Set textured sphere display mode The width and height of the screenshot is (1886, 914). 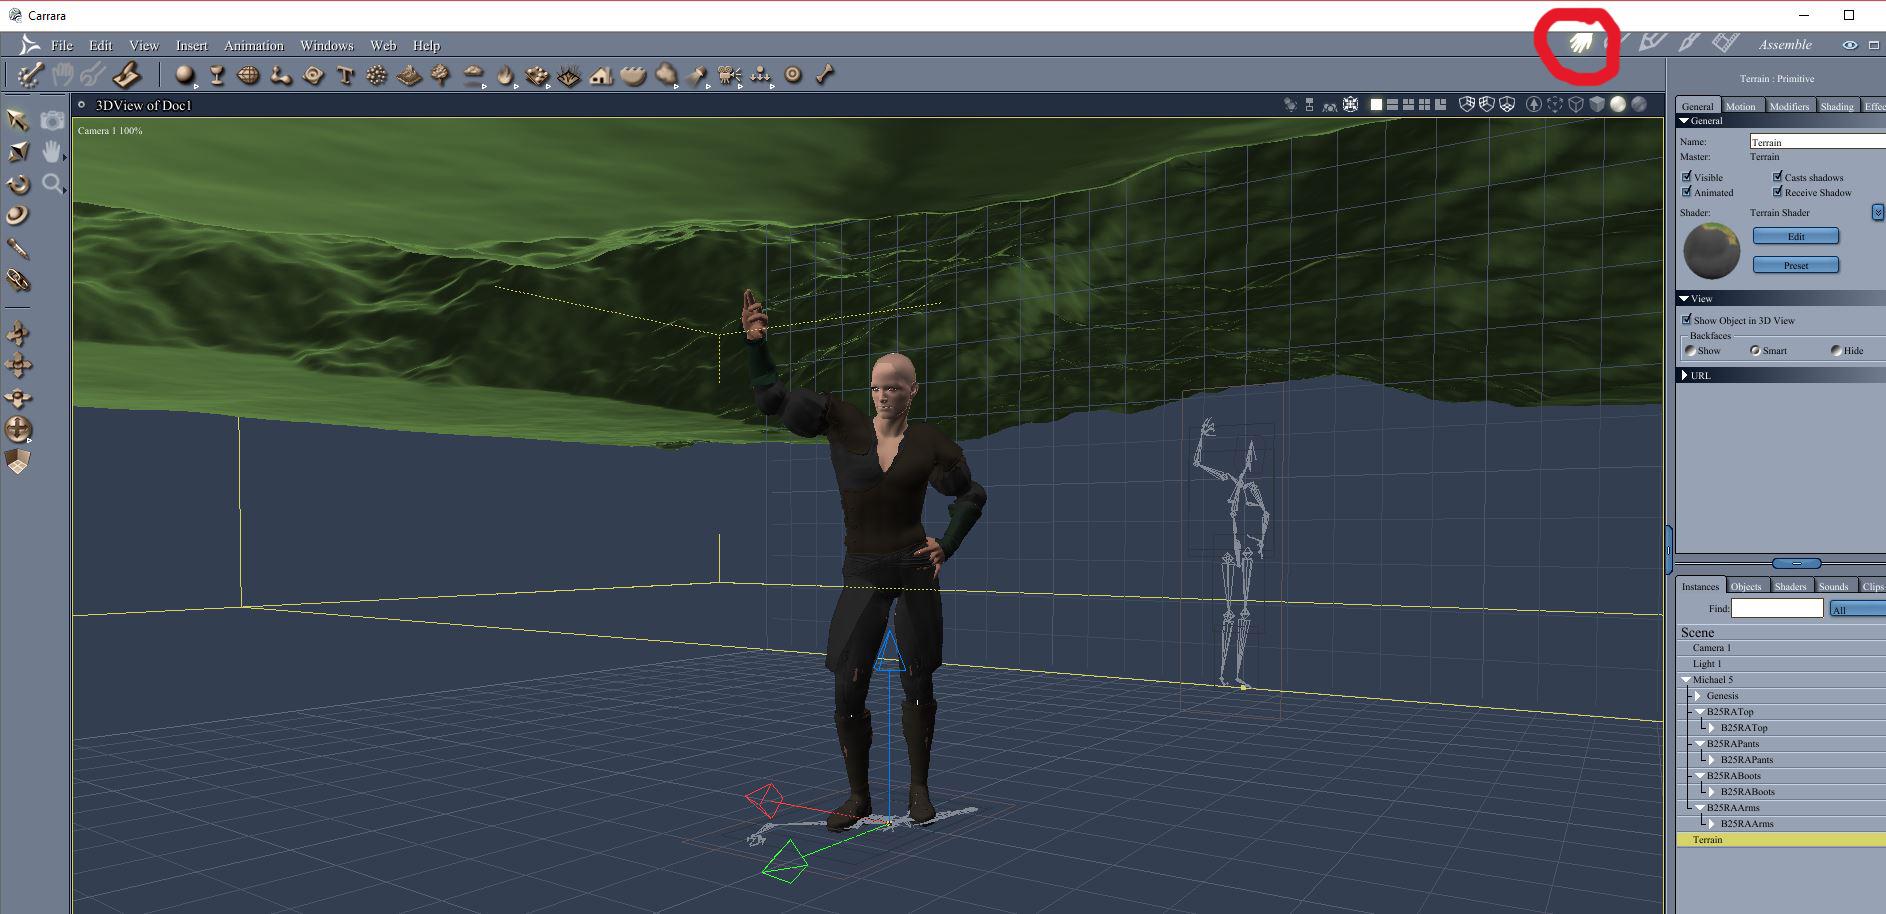coord(1639,104)
